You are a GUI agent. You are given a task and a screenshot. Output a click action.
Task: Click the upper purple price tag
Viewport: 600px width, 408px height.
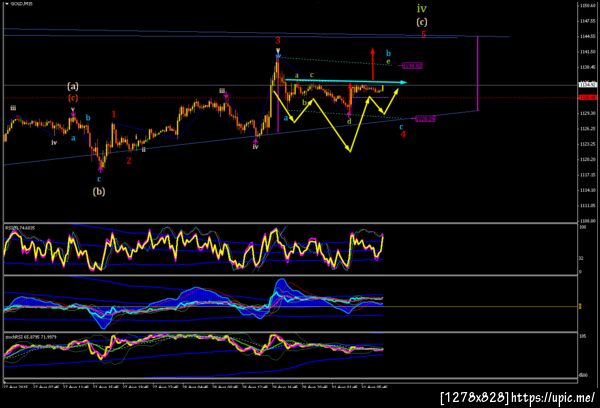(x=412, y=66)
